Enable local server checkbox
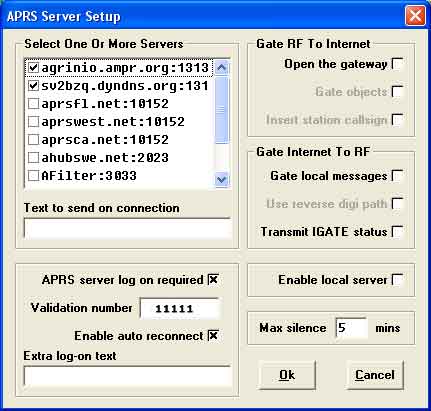This screenshot has height=411, width=431. [397, 280]
